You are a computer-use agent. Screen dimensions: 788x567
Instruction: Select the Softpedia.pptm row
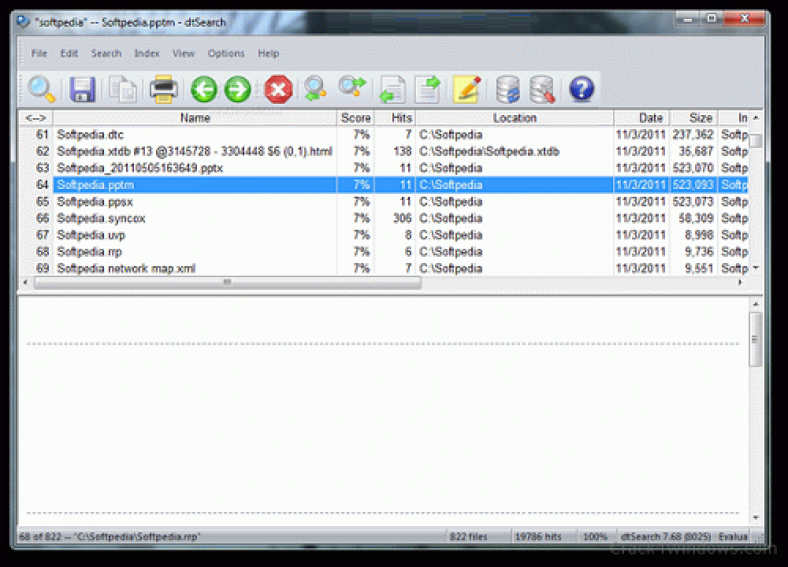pos(383,184)
